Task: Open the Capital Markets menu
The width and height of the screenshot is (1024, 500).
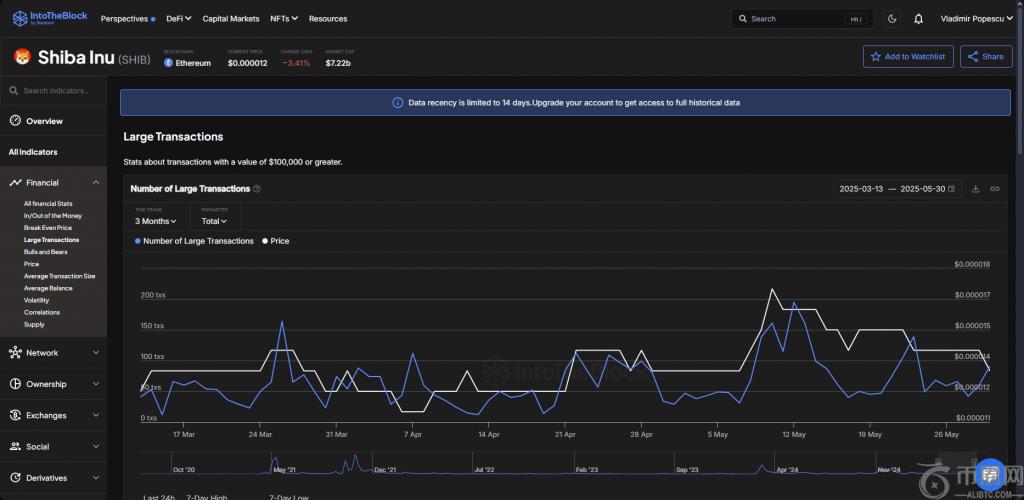Action: click(x=230, y=18)
